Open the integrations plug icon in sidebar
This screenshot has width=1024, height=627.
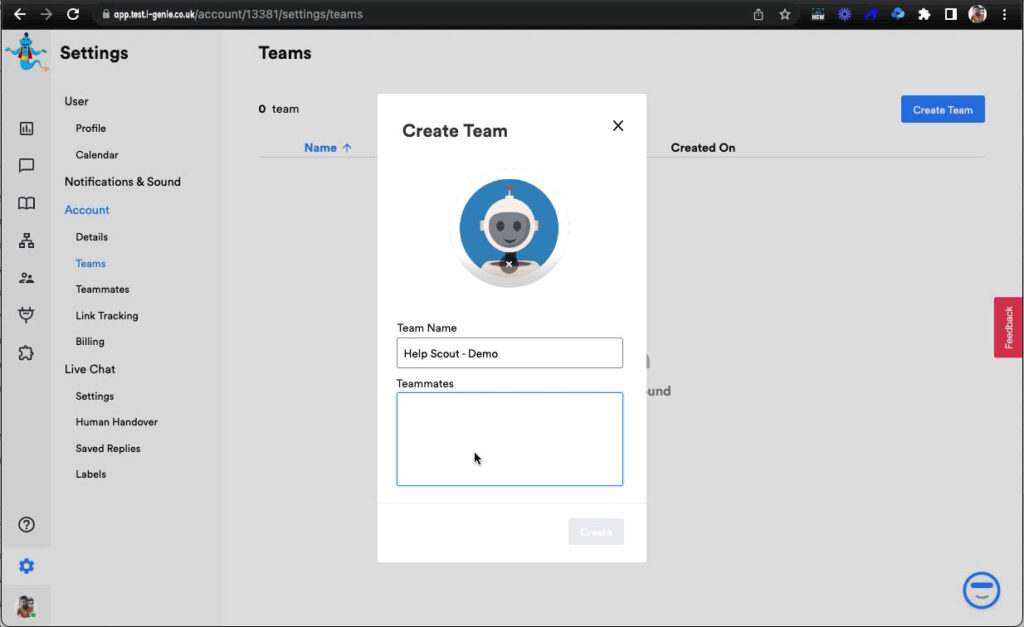[x=26, y=315]
